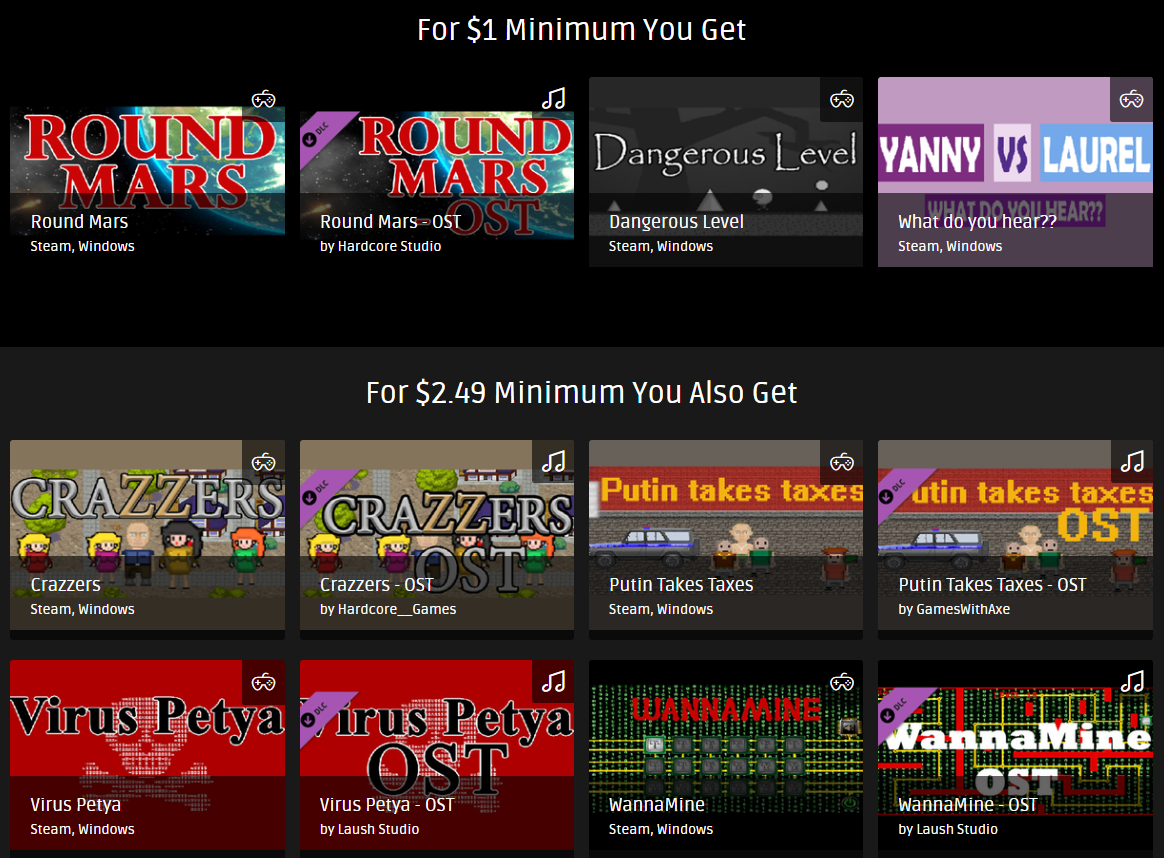The image size is (1164, 858).
Task: Click 'Steam, Windows' under Putin Takes Taxes
Action: (x=661, y=609)
